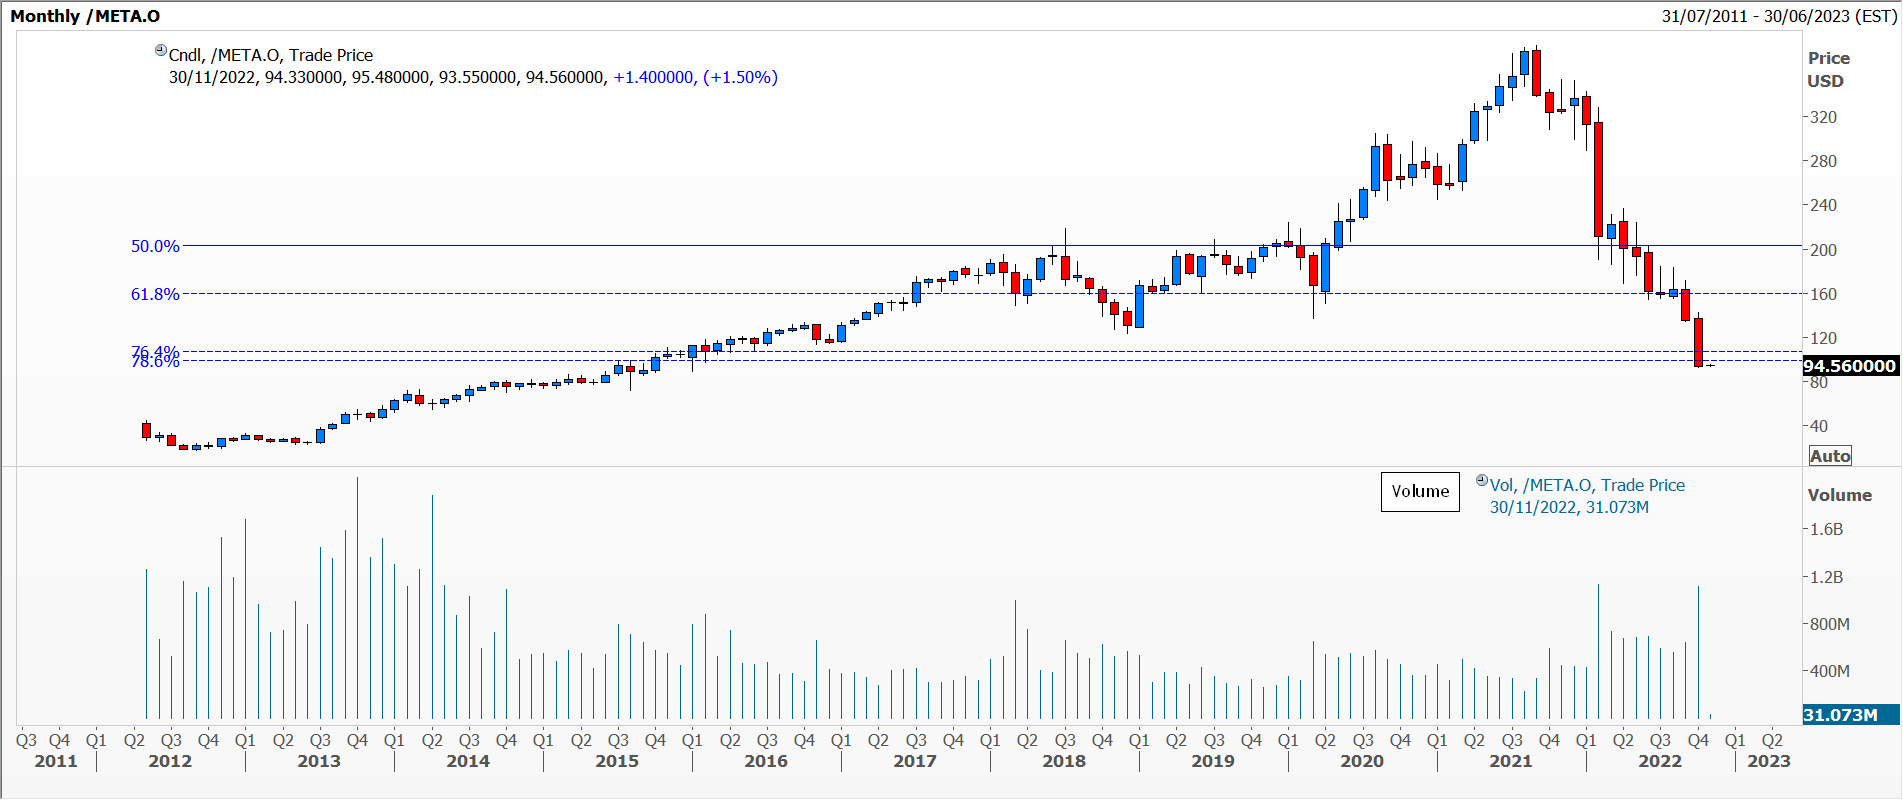This screenshot has height=800, width=1903.
Task: Click the Volume label box
Action: tap(1420, 492)
